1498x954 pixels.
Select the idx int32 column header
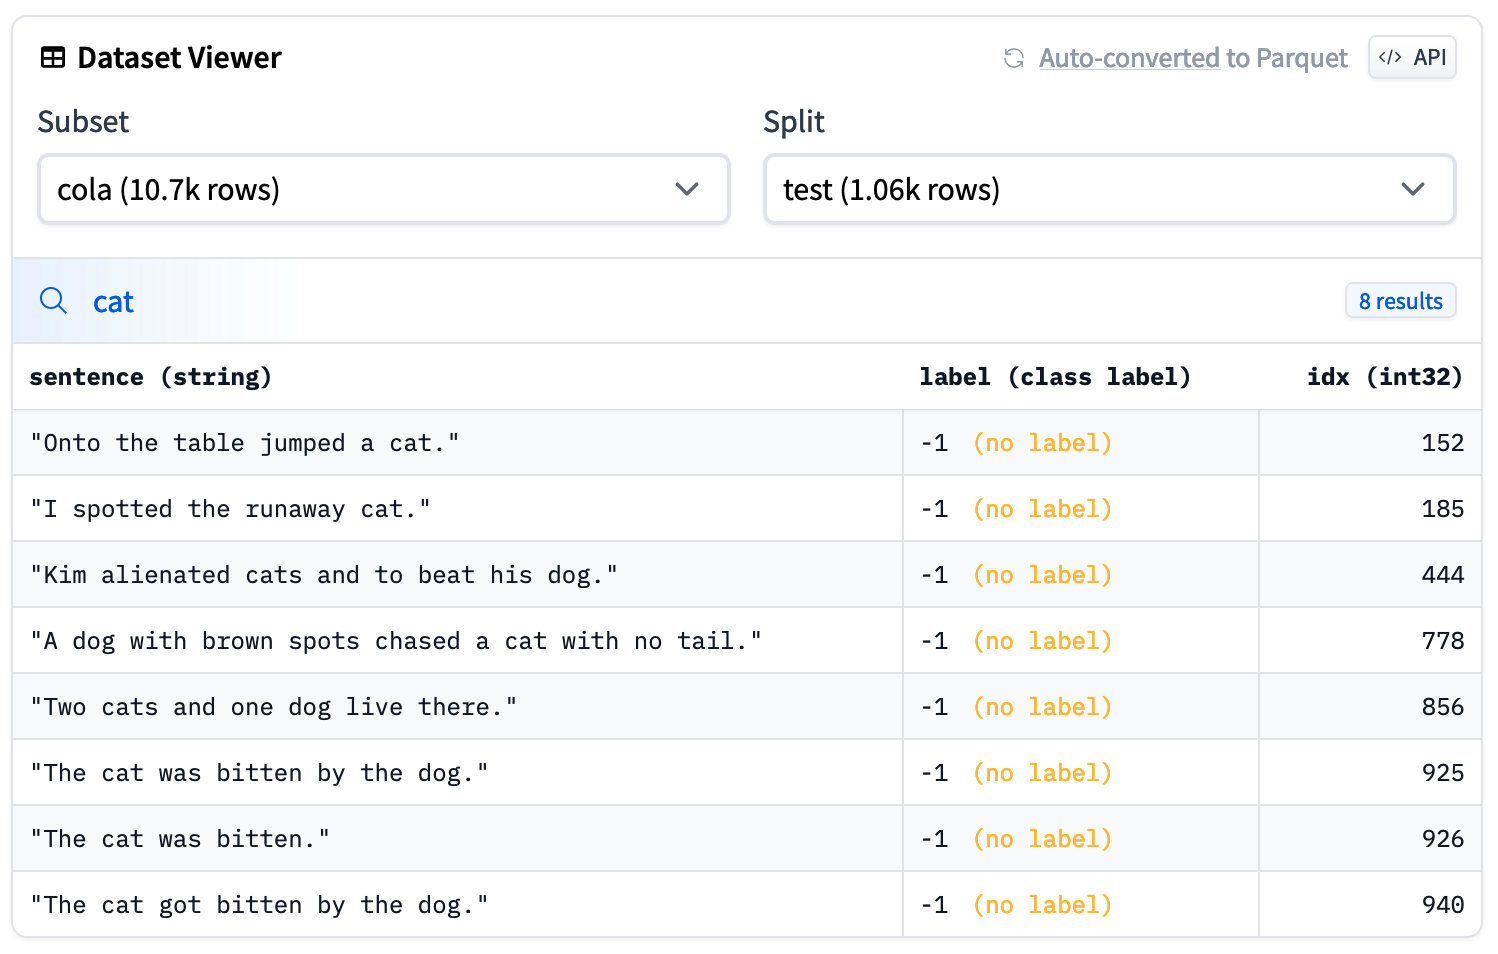click(1384, 377)
